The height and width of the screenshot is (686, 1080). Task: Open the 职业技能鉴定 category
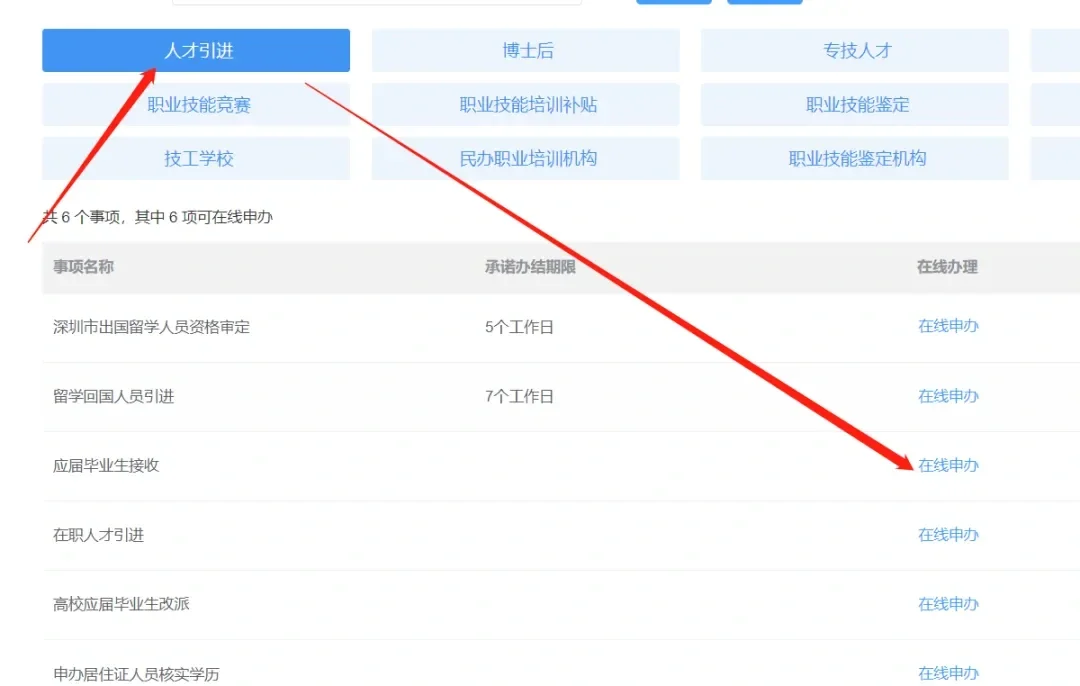(x=855, y=104)
